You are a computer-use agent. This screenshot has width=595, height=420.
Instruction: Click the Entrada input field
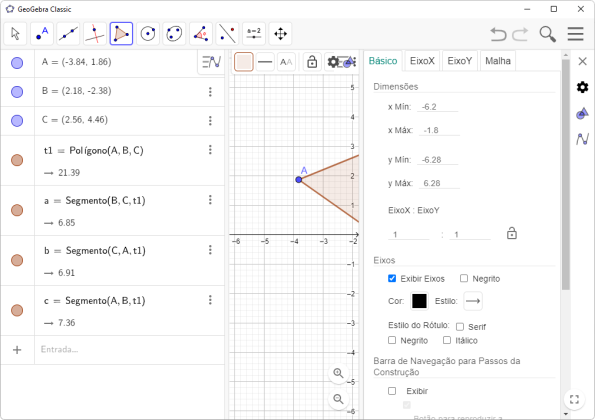tap(129, 349)
